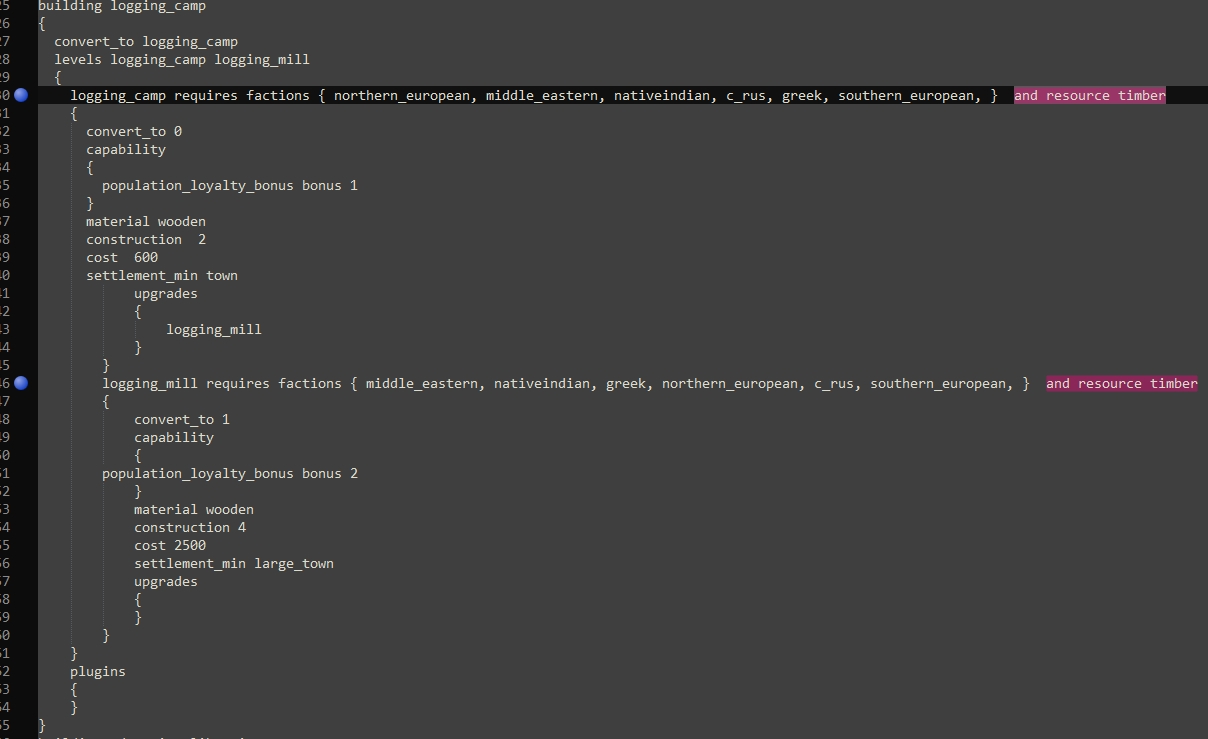This screenshot has width=1208, height=739.
Task: Click the 'convert_to 0' line
Action: (x=134, y=132)
